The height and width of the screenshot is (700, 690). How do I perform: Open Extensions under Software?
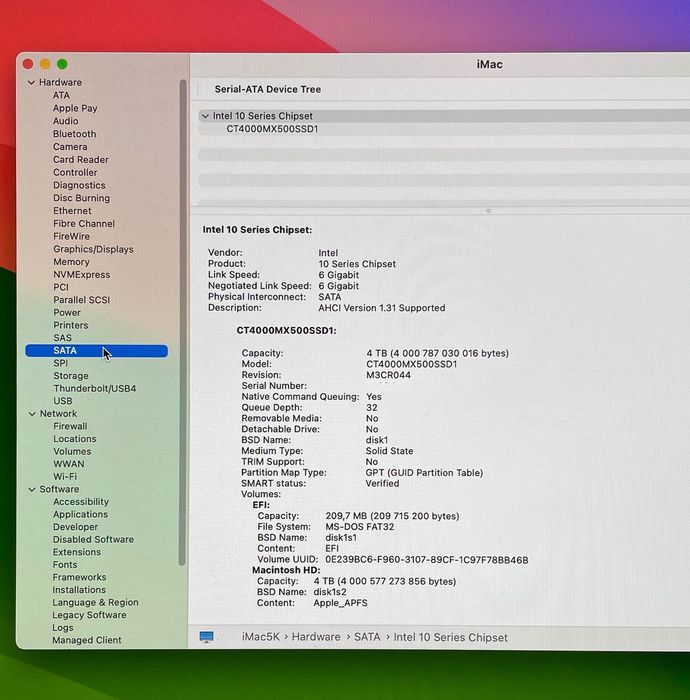click(77, 552)
